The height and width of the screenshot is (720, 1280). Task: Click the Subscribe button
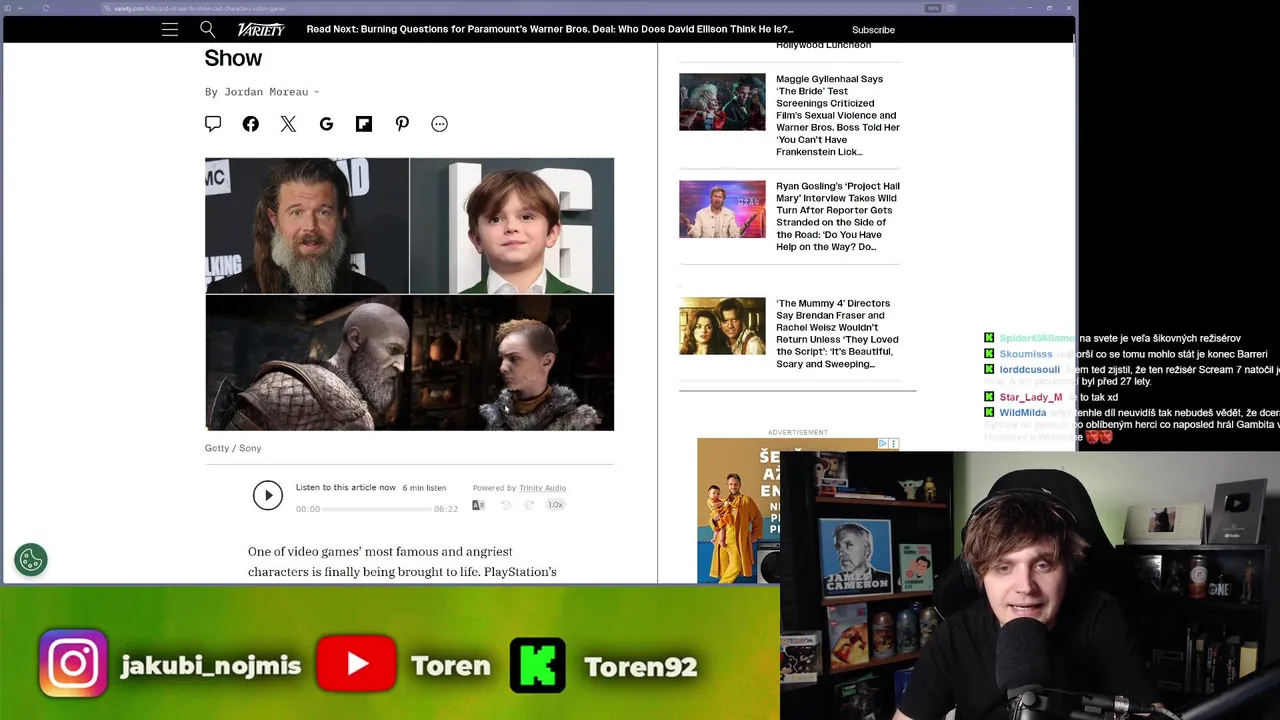(x=873, y=30)
